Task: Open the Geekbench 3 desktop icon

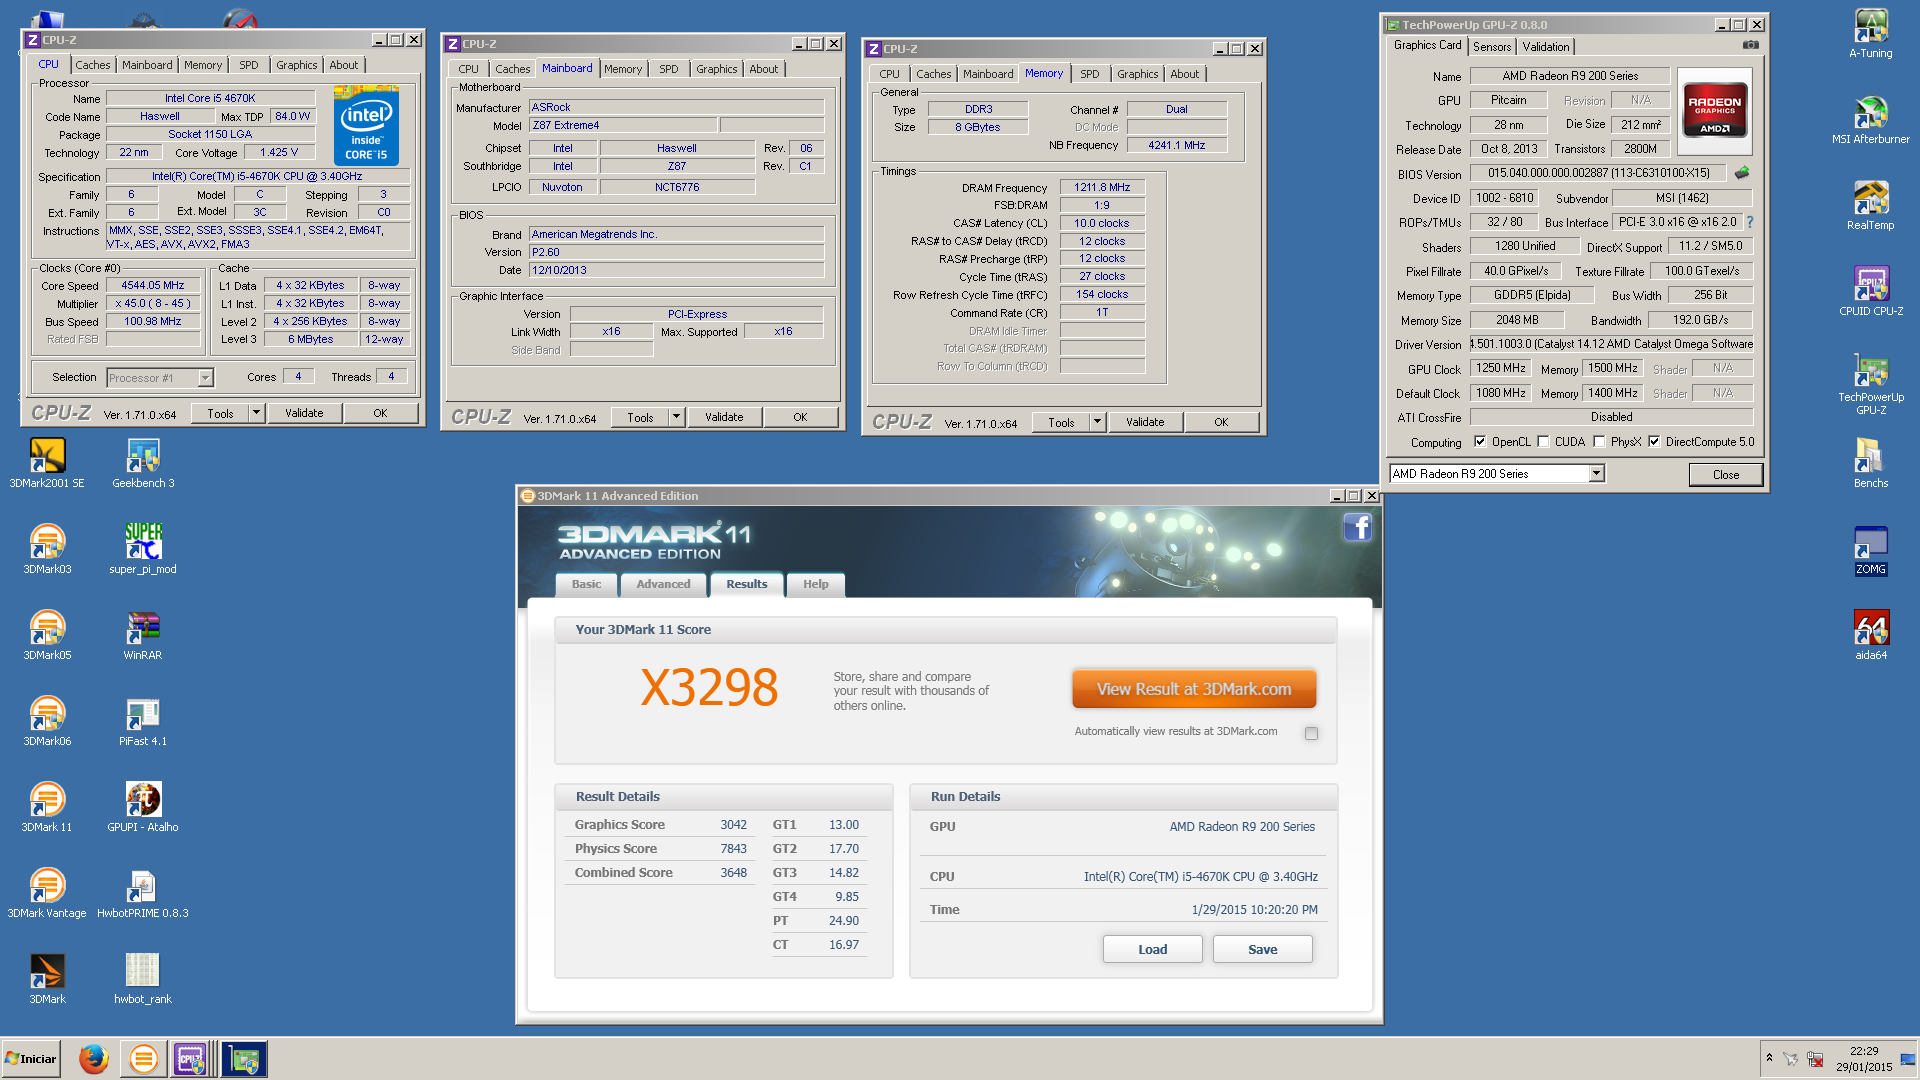Action: pyautogui.click(x=143, y=463)
